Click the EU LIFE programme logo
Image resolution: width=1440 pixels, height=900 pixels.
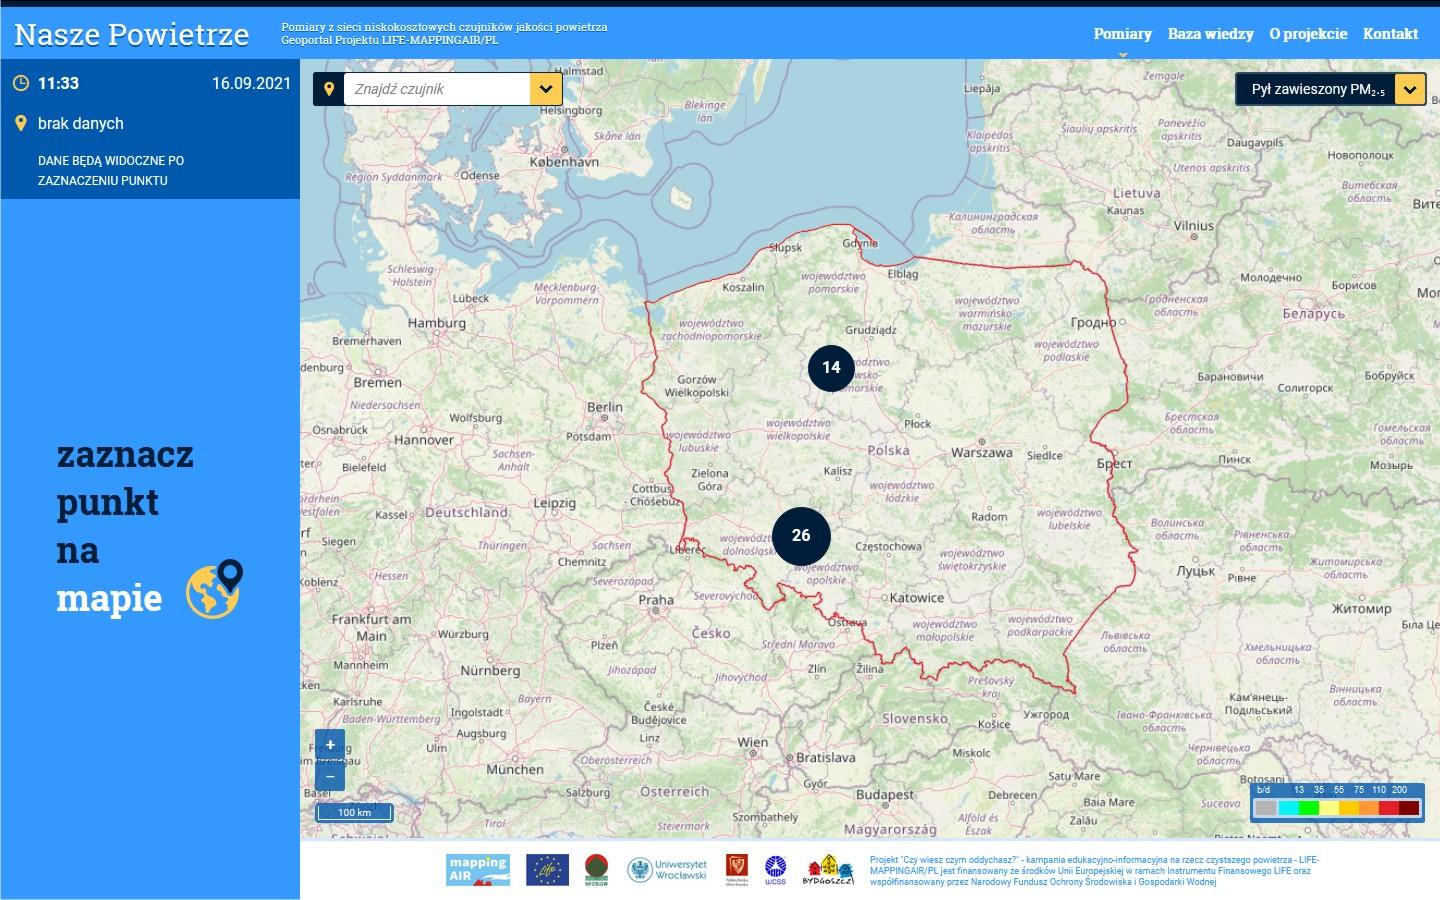(x=545, y=870)
